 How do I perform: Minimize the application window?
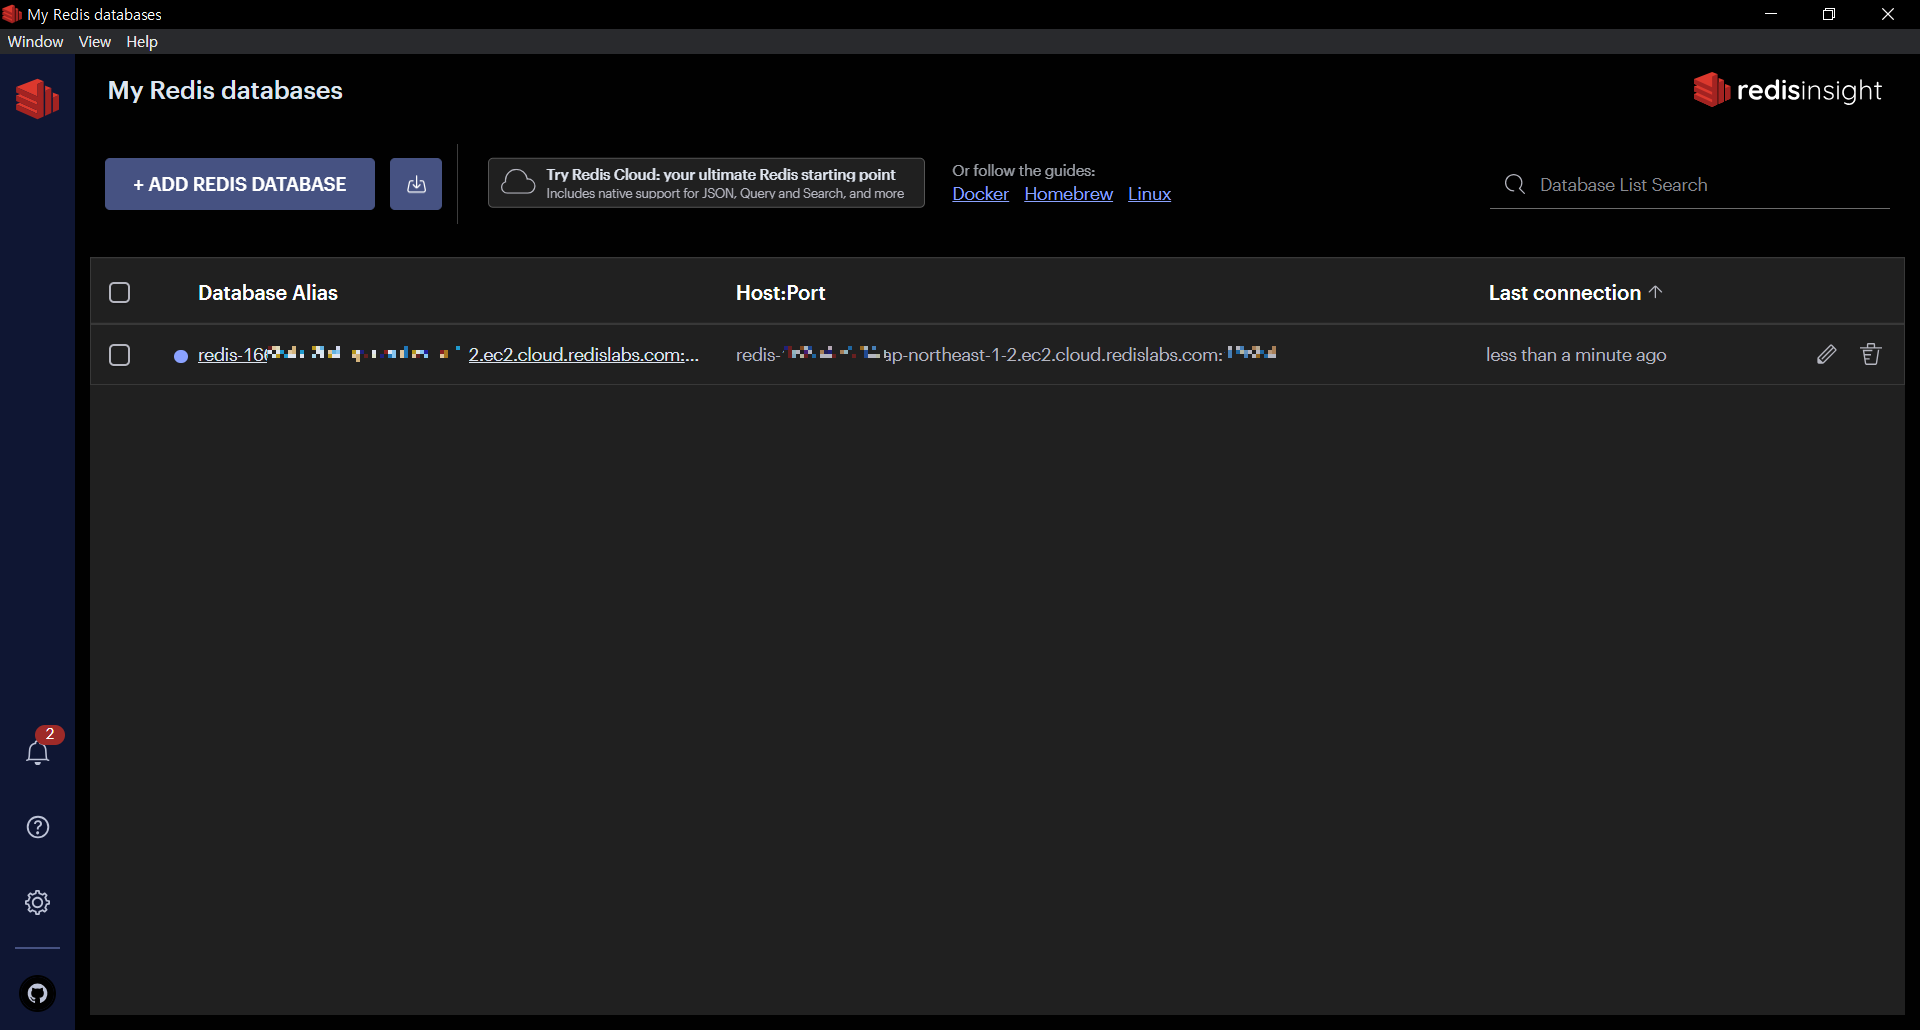[1771, 14]
